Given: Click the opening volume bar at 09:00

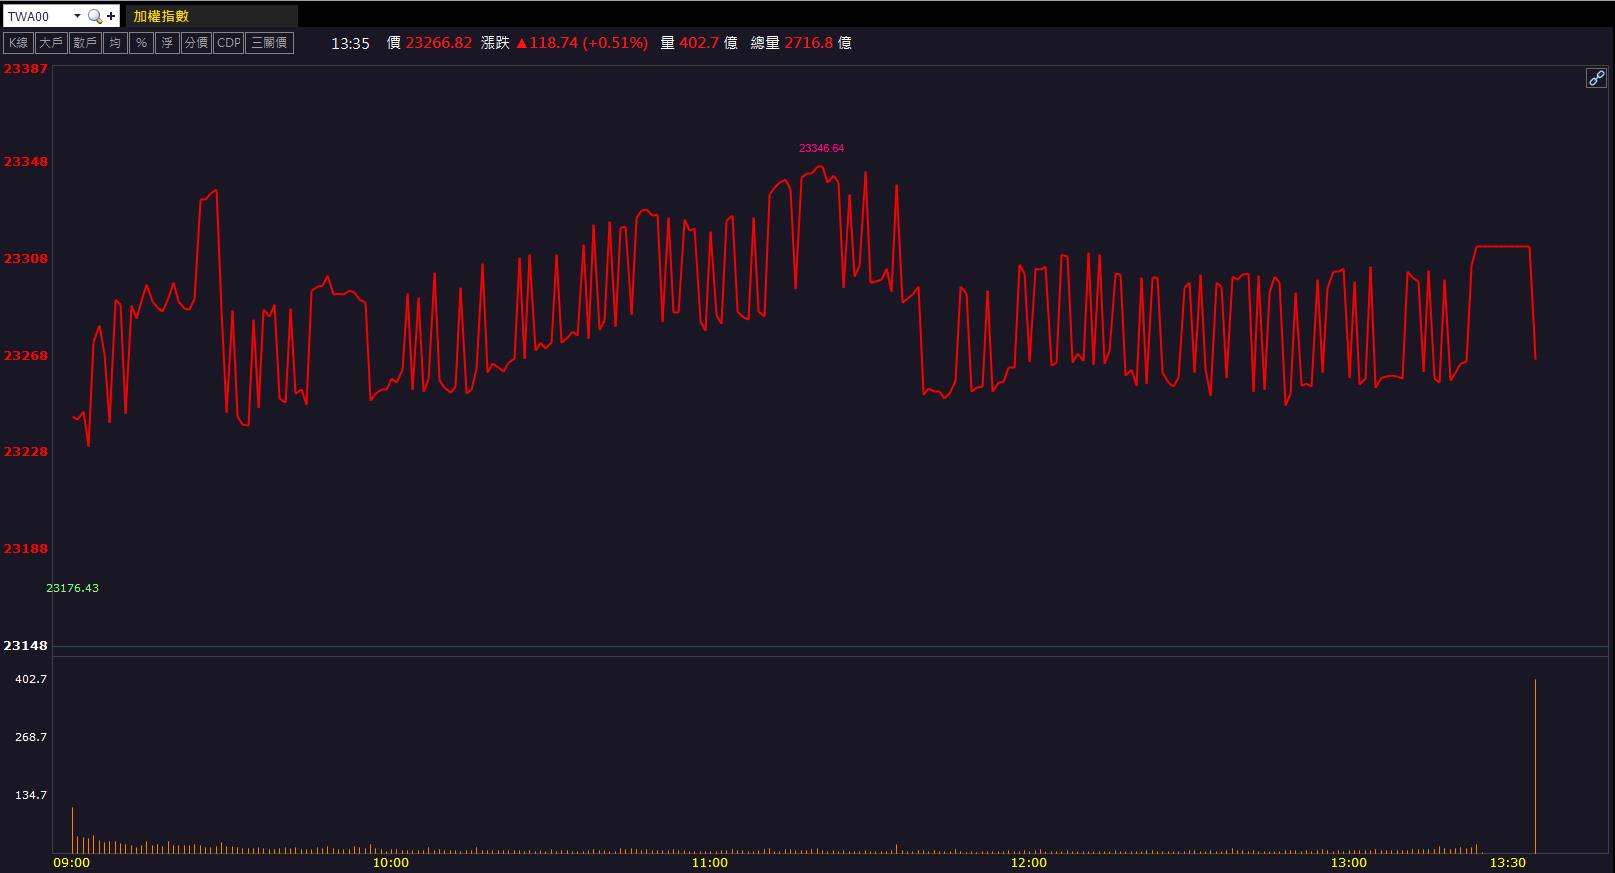Looking at the screenshot, I should 72,830.
